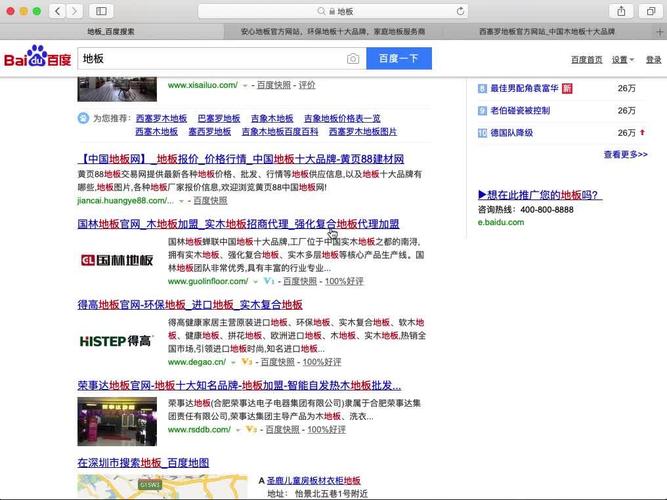Expand dropdown arrow after www.guolinfloor.com
The width and height of the screenshot is (667, 500).
[x=255, y=281]
